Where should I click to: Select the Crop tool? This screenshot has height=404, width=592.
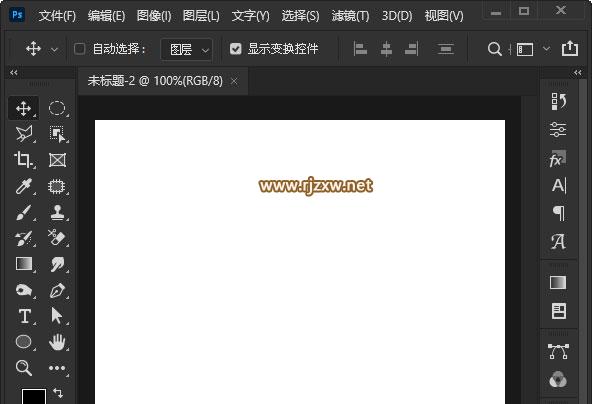(23, 160)
